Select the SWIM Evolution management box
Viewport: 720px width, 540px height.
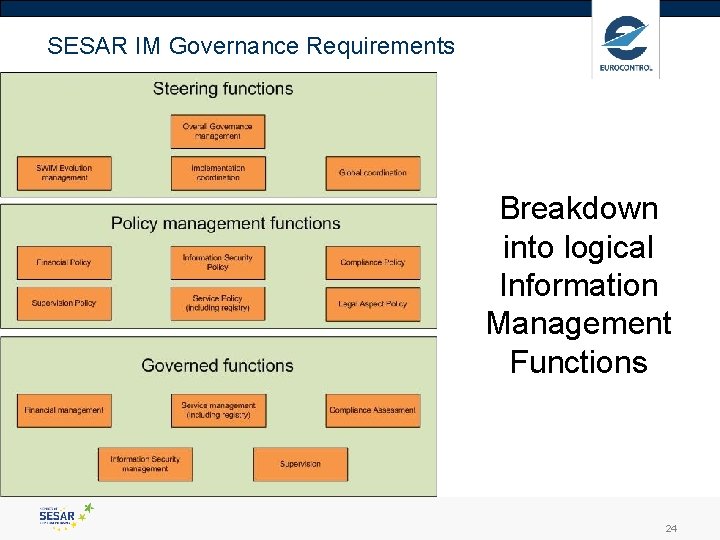(x=64, y=173)
